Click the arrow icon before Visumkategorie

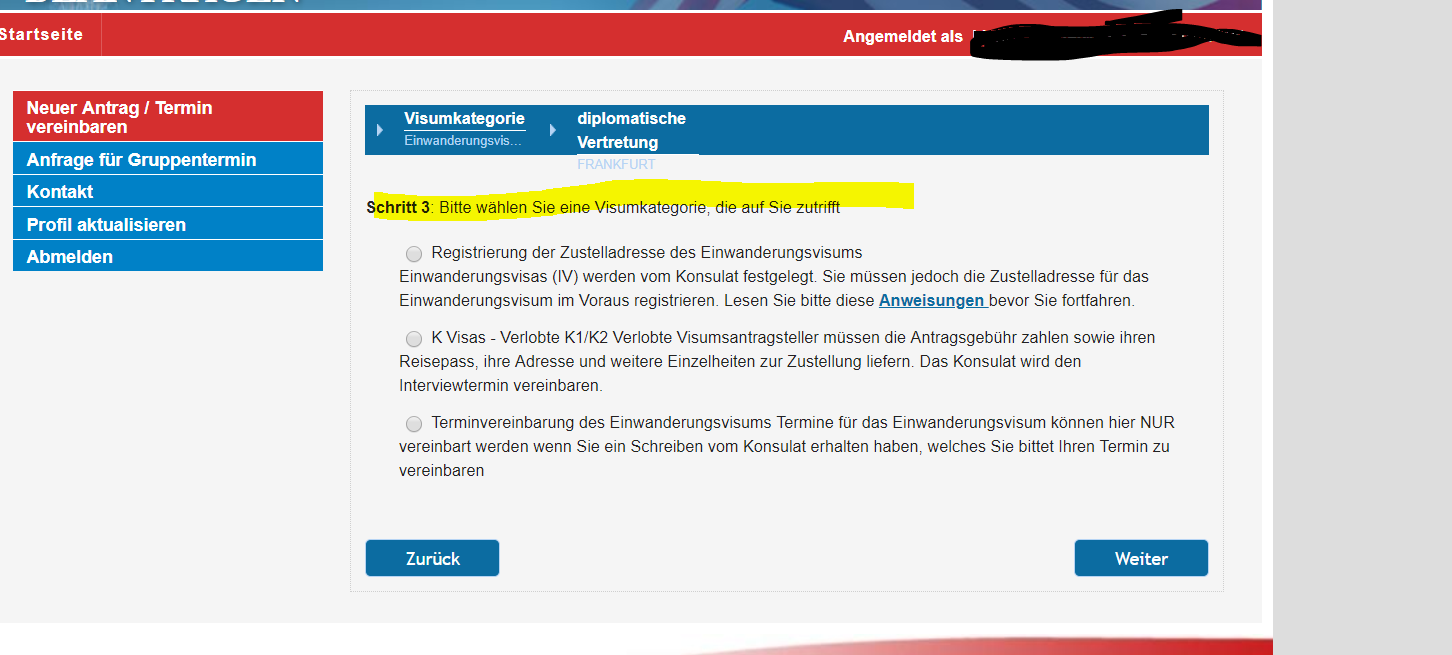pos(379,130)
